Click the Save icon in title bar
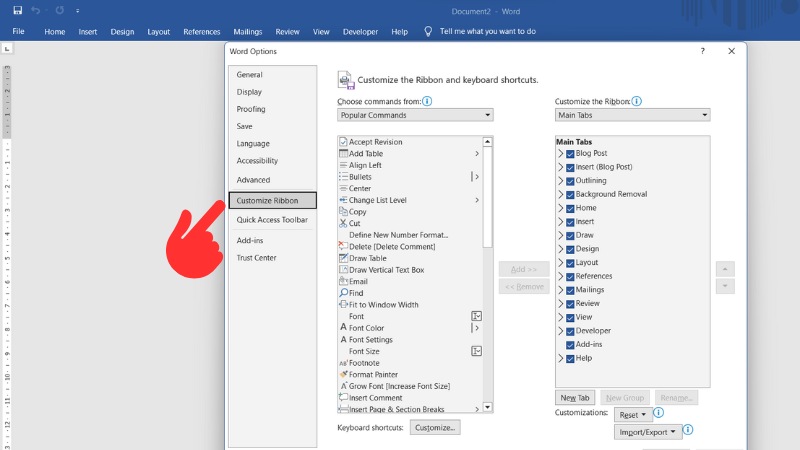 point(17,10)
